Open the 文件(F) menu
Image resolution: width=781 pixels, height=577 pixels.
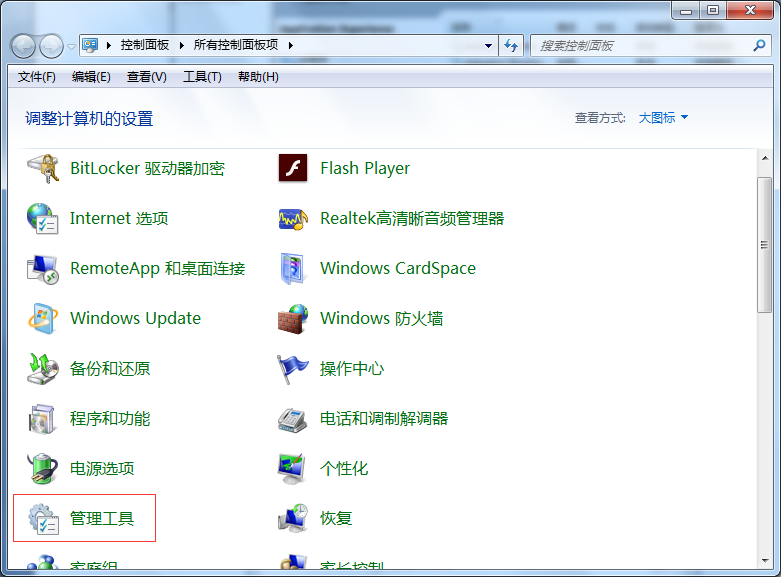[37, 77]
